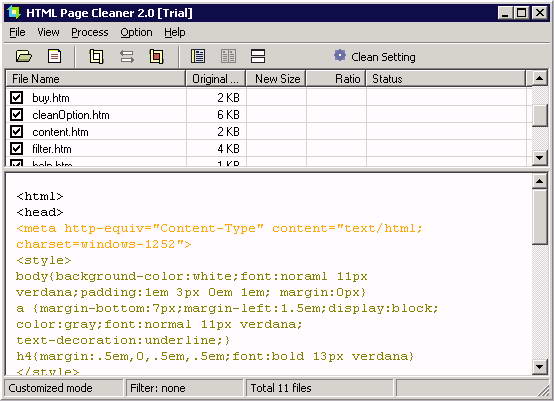Click Filter: none status bar panel
This screenshot has width=554, height=401.
coord(185,388)
